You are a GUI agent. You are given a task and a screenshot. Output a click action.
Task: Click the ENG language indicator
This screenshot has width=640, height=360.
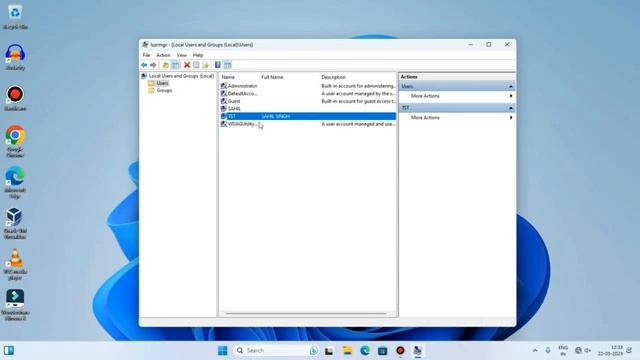[x=563, y=351]
